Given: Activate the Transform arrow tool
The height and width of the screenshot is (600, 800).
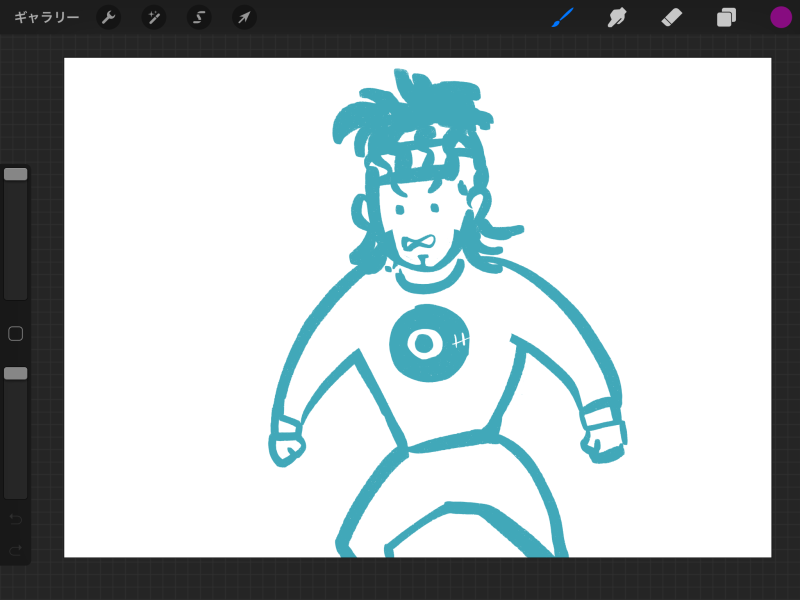Looking at the screenshot, I should [244, 17].
